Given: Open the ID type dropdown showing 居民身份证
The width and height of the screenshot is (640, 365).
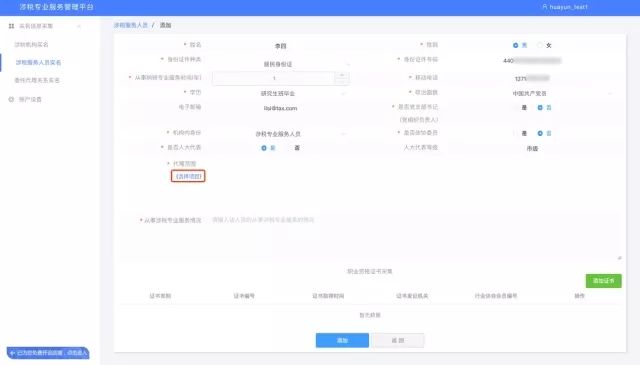Looking at the screenshot, I should click(280, 64).
